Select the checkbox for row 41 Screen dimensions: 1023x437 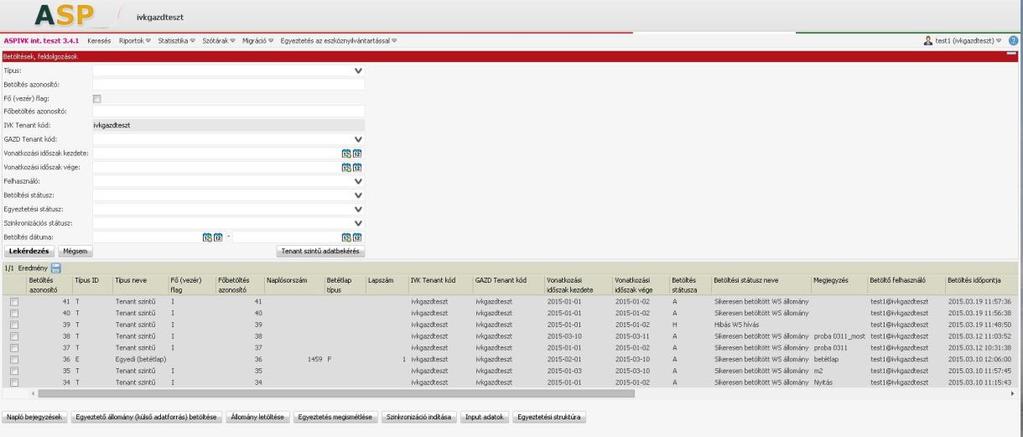(x=14, y=302)
